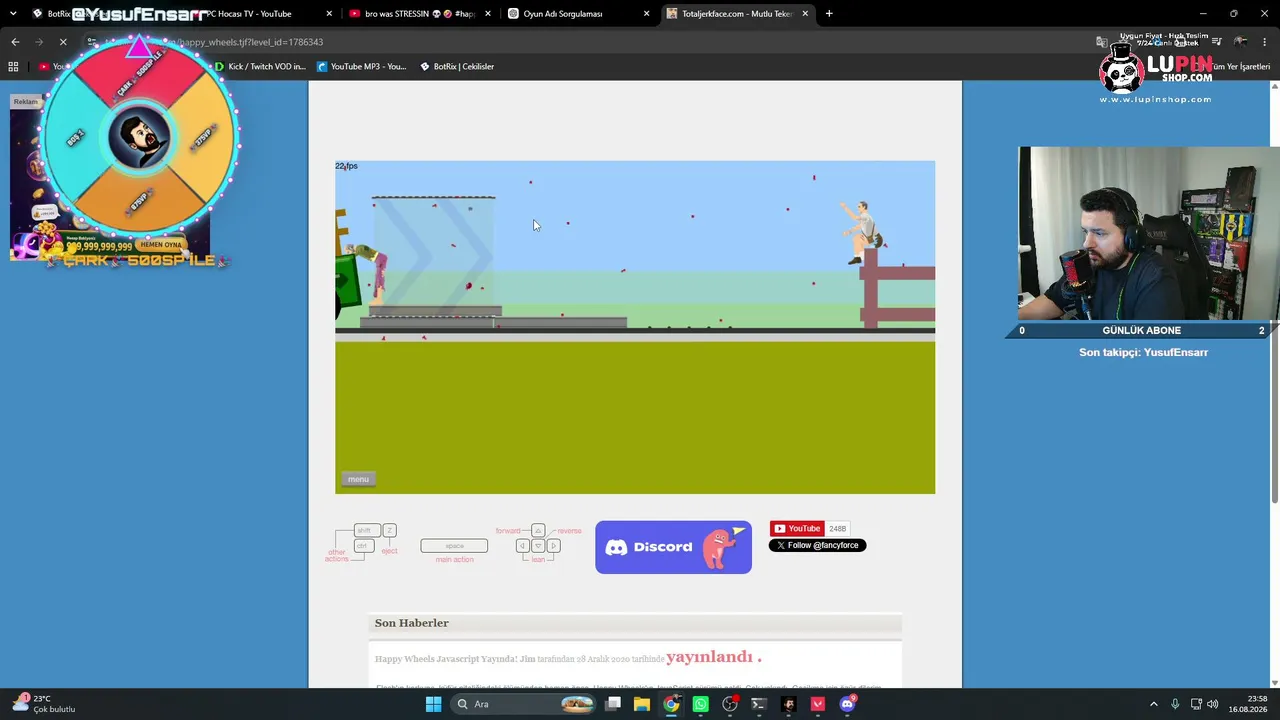Open the YouTube MP3 bookmark
The height and width of the screenshot is (720, 1280).
(361, 67)
